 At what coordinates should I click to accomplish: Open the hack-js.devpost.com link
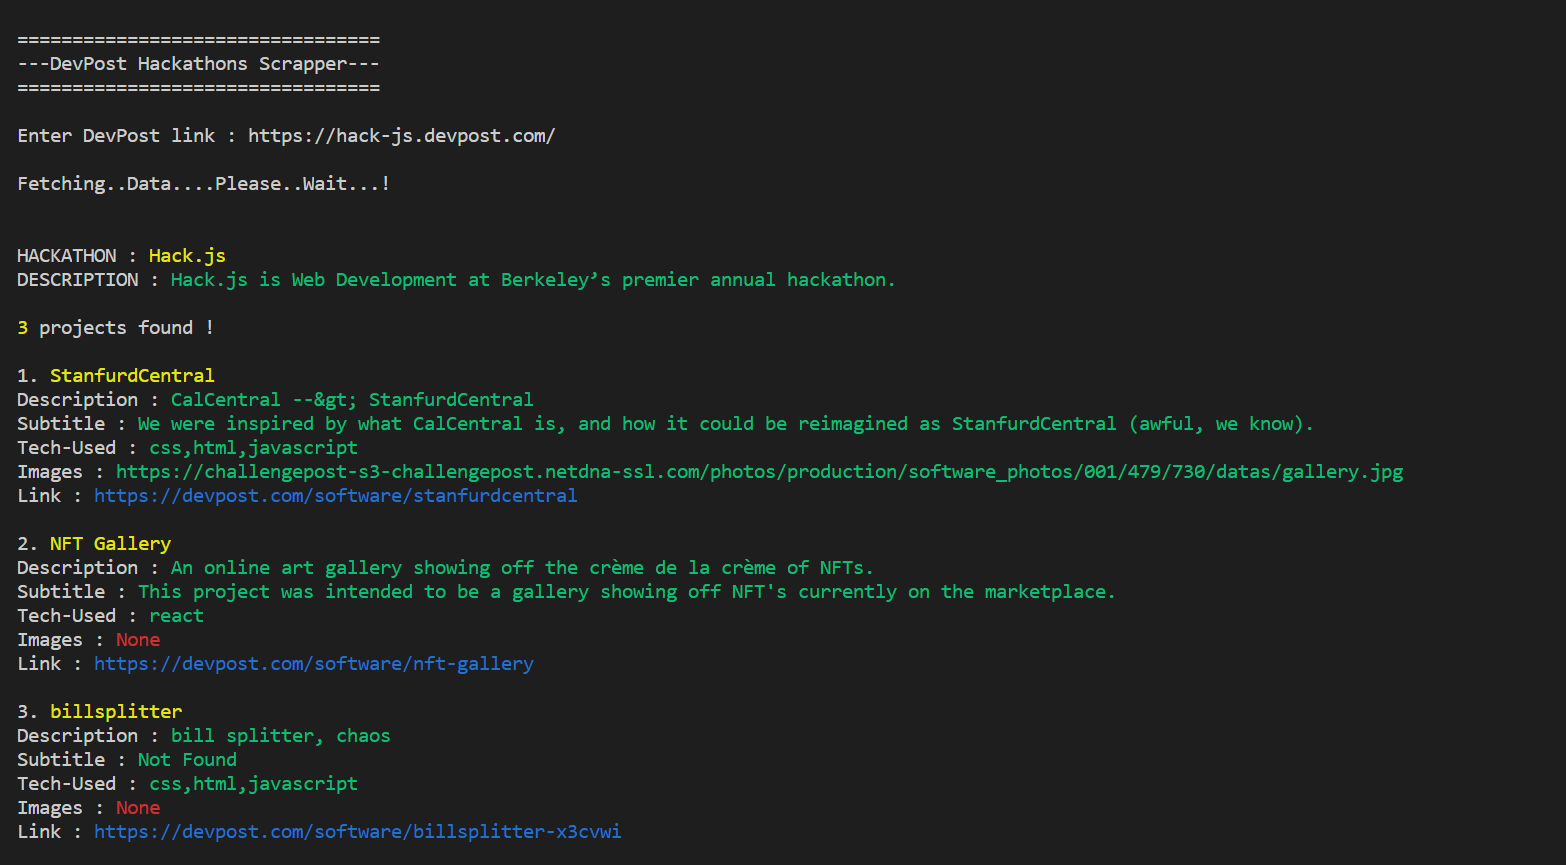pos(401,135)
